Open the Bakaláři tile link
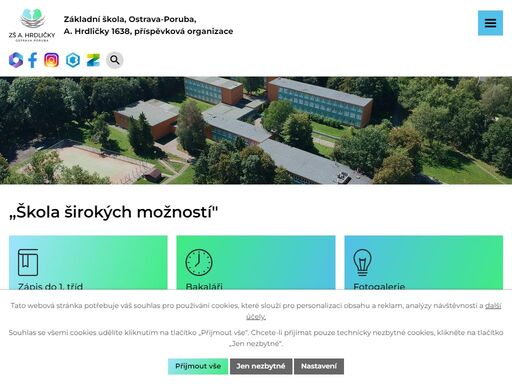Viewport: 512px width, 384px height. 256,263
